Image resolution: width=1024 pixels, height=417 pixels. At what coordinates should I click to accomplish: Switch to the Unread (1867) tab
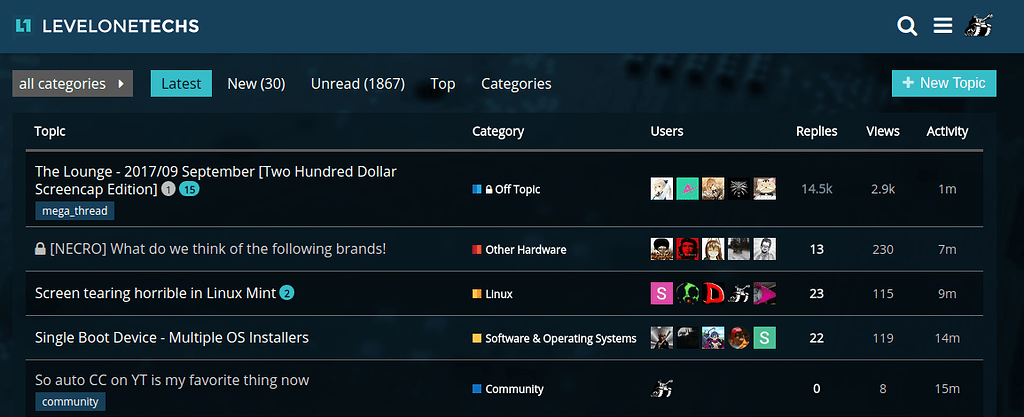coord(358,84)
